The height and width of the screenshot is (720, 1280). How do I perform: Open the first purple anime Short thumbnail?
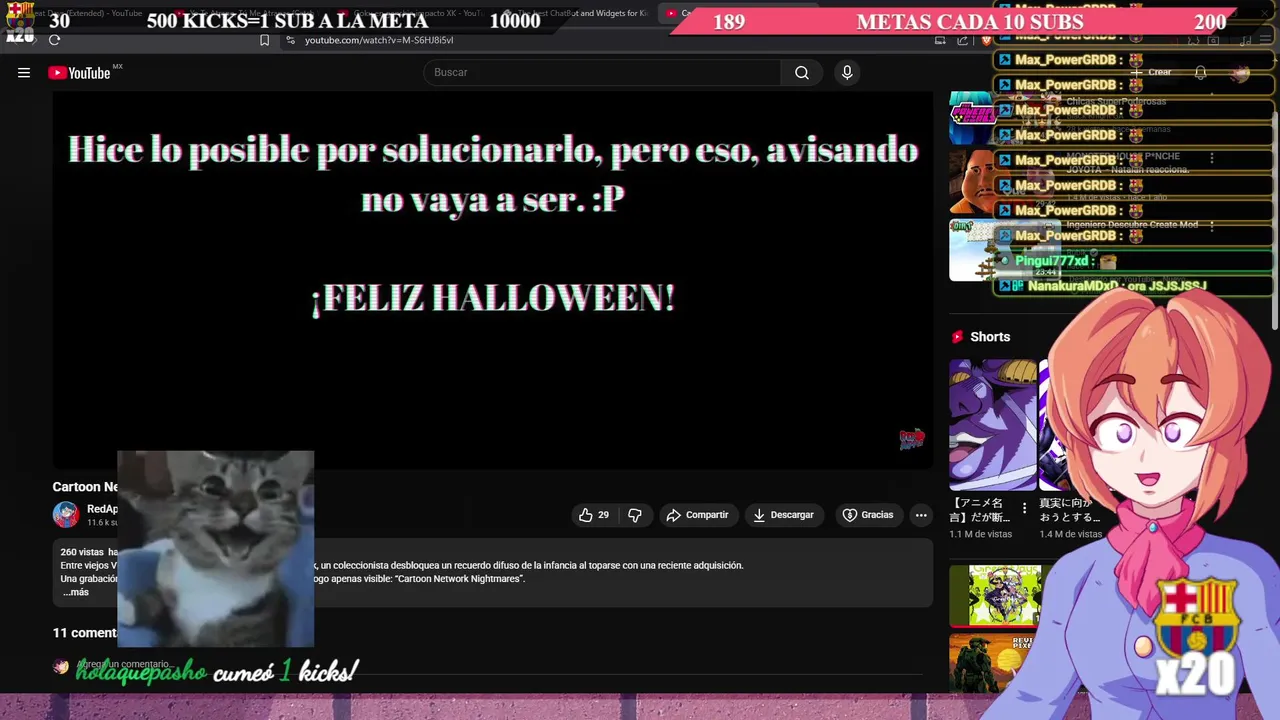pyautogui.click(x=993, y=425)
